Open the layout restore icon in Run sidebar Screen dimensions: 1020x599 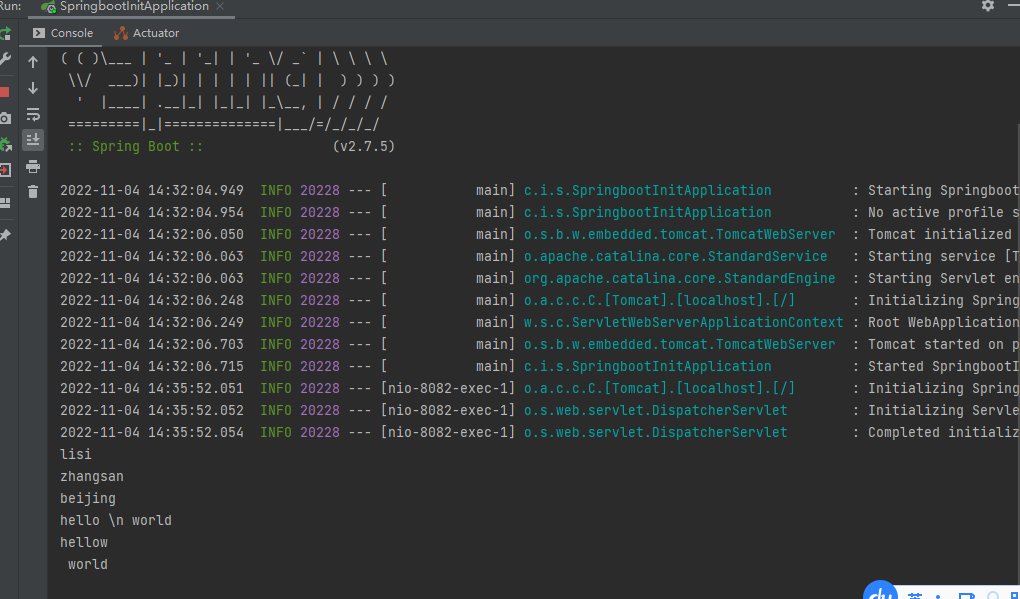pyautogui.click(x=5, y=203)
